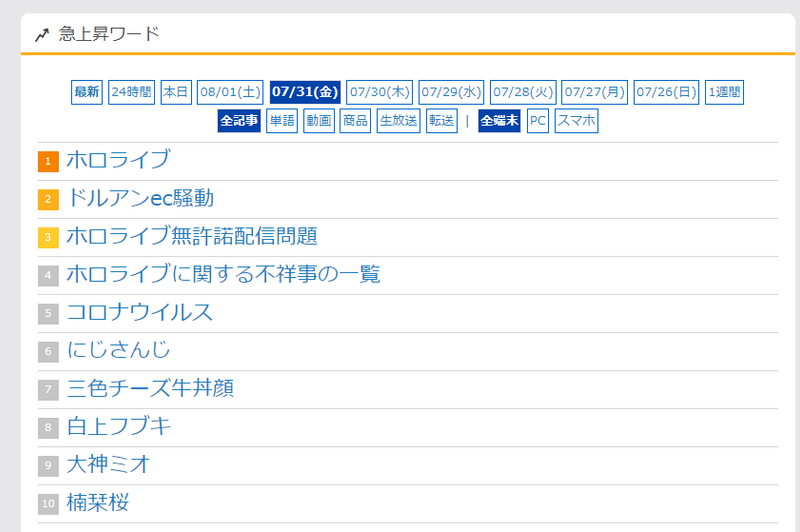Filter by 生放送 category
The width and height of the screenshot is (800, 532).
click(x=398, y=121)
